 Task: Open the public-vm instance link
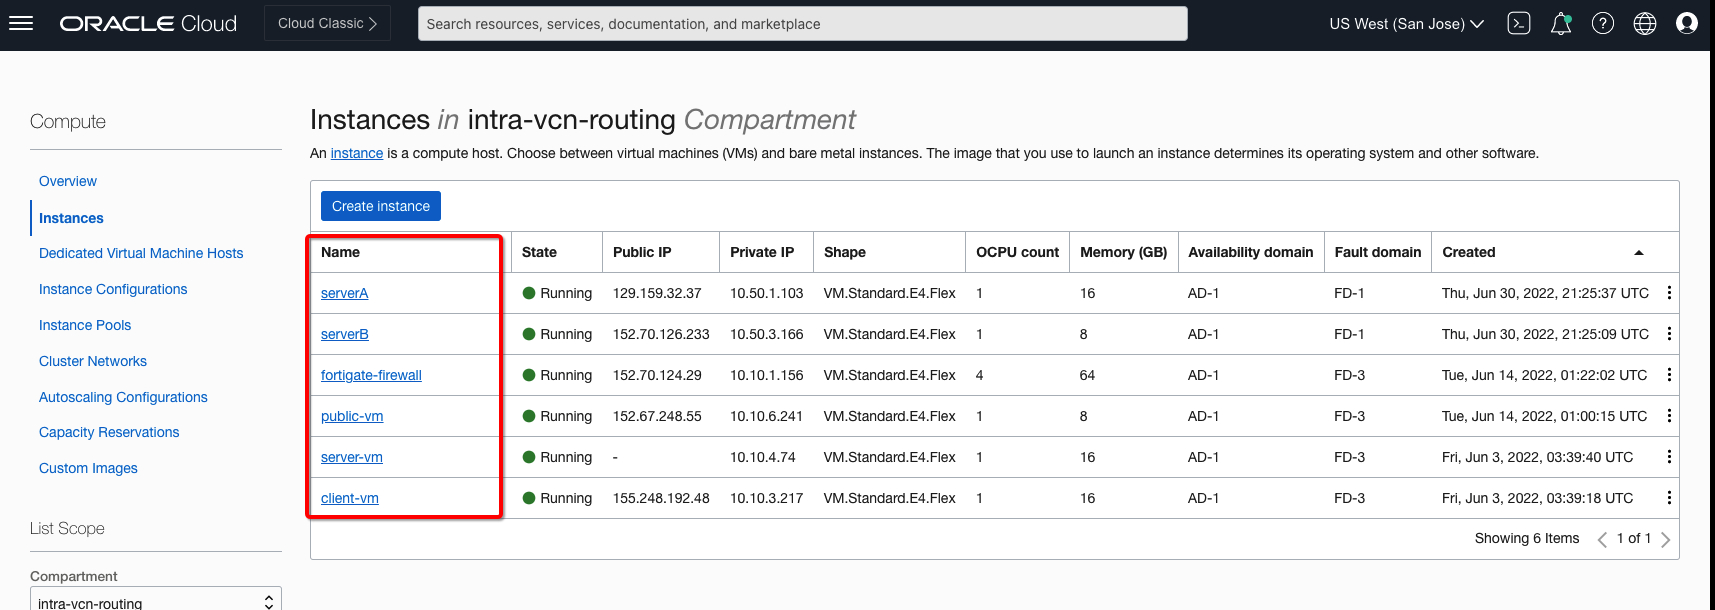[x=352, y=416]
